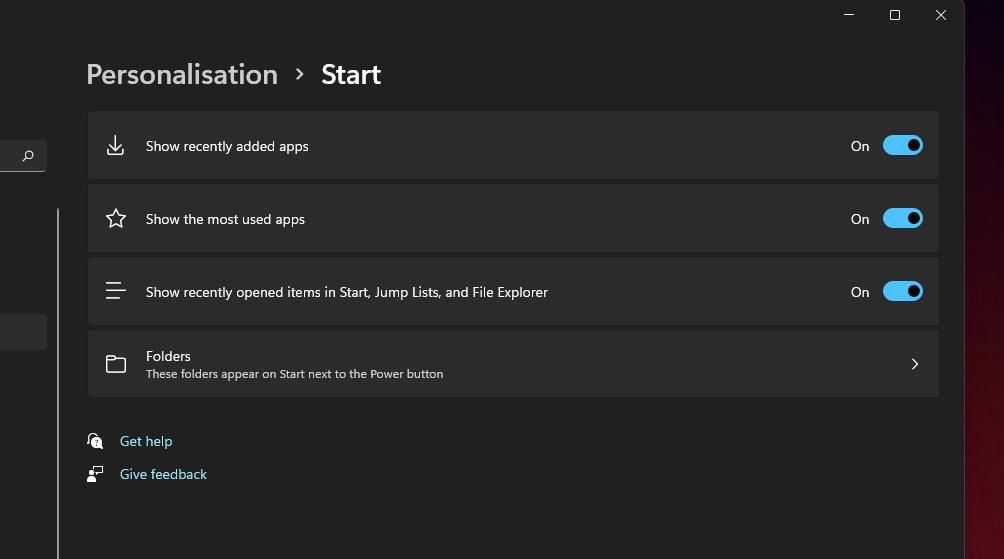Maximize the Settings window
The image size is (1004, 559).
point(895,15)
